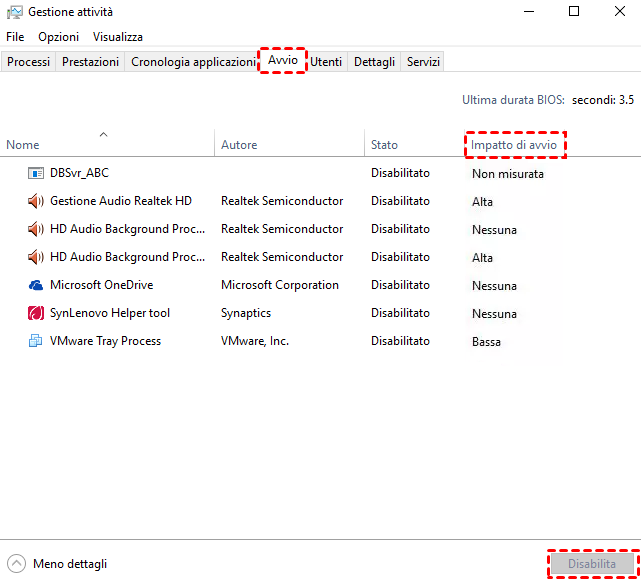
Task: Open the Opzioni menu
Action: pos(58,37)
